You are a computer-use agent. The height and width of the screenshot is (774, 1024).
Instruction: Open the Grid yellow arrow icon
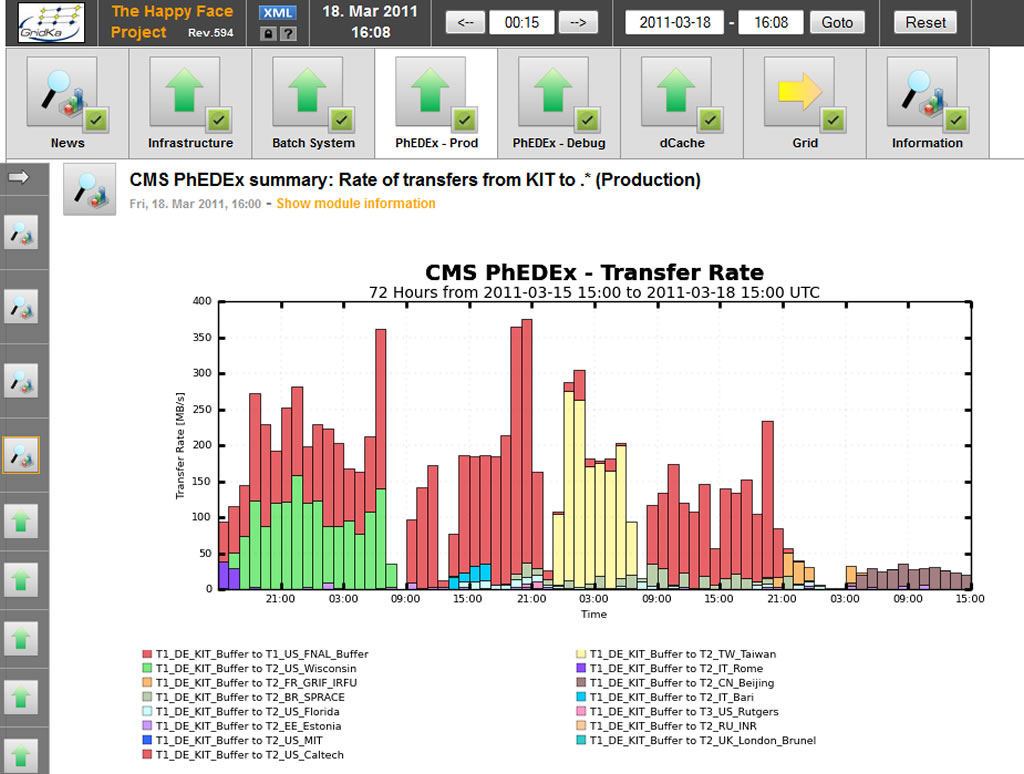click(799, 91)
